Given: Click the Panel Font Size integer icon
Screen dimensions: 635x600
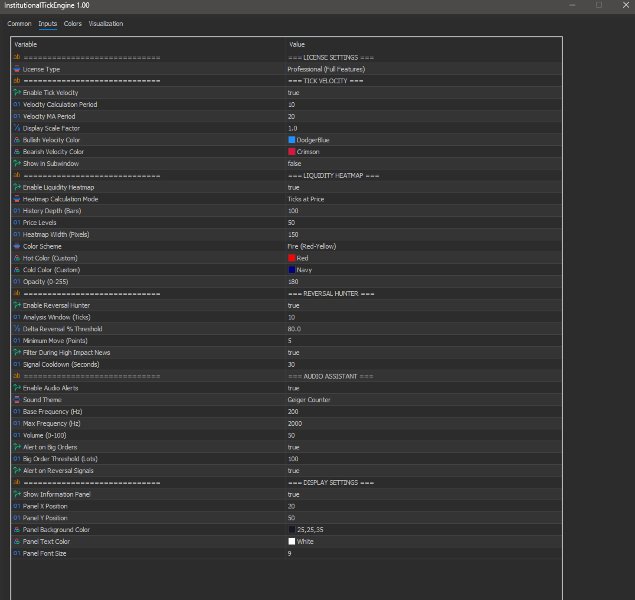Looking at the screenshot, I should 17,553.
